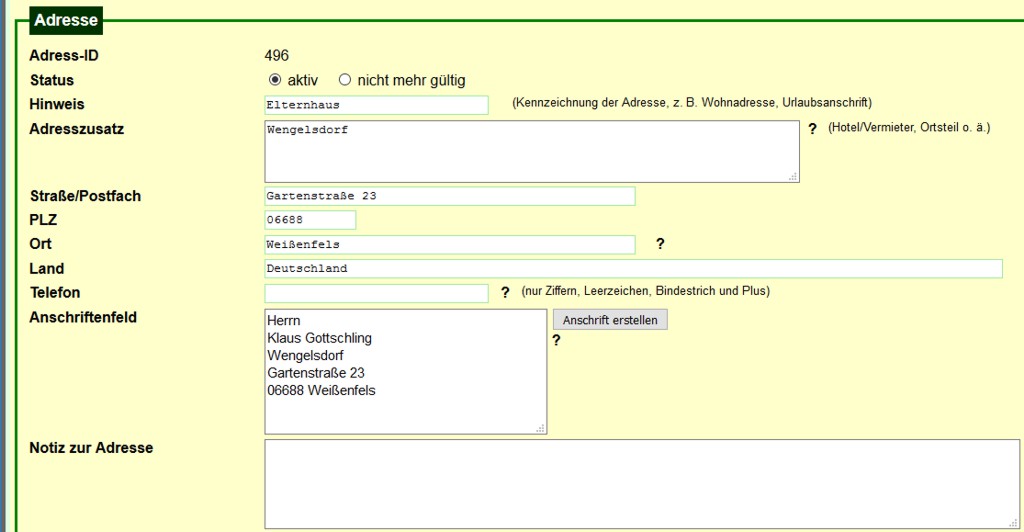Grab resize handle of Adresszusatz text area
This screenshot has height=532, width=1024.
(793, 176)
